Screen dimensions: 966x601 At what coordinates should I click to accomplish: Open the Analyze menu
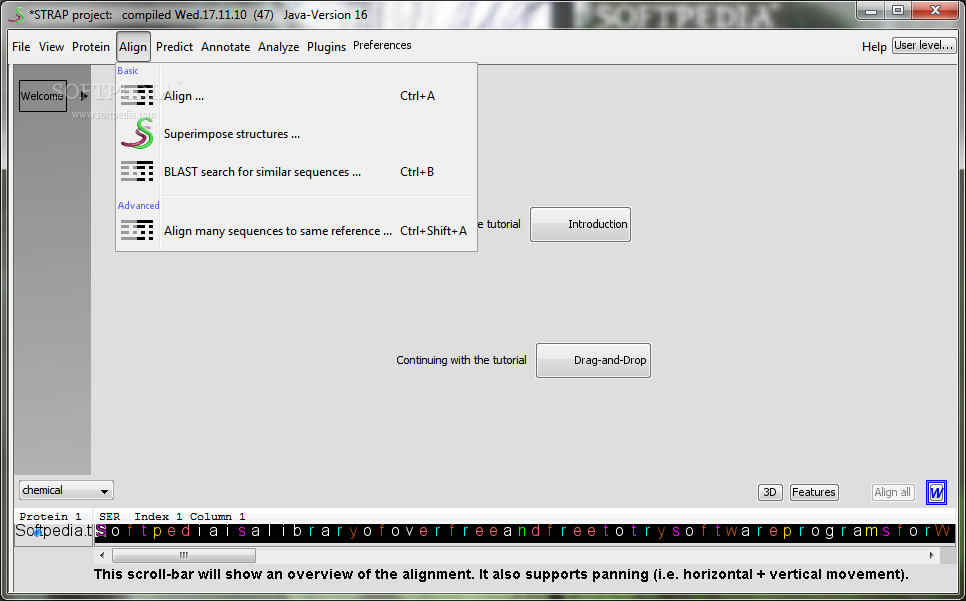coord(278,47)
